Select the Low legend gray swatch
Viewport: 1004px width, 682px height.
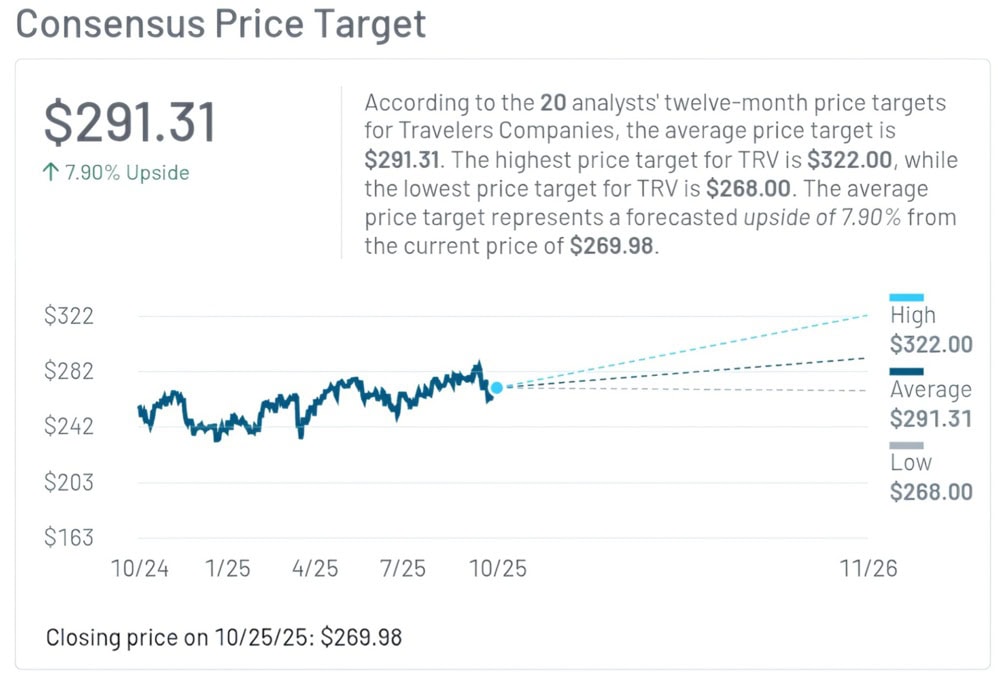pos(906,445)
